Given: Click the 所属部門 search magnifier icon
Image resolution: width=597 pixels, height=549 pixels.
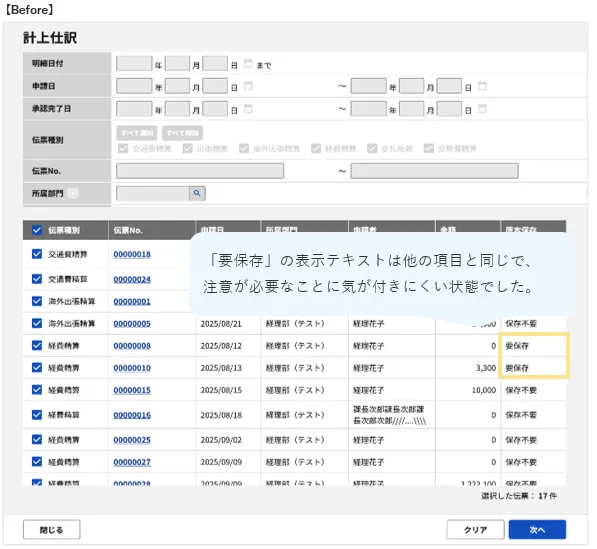Looking at the screenshot, I should point(197,193).
